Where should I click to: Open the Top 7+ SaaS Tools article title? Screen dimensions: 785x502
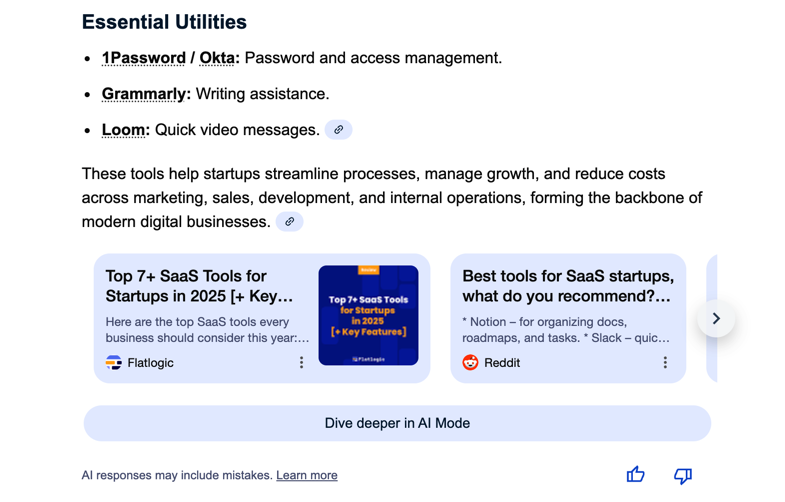(200, 286)
